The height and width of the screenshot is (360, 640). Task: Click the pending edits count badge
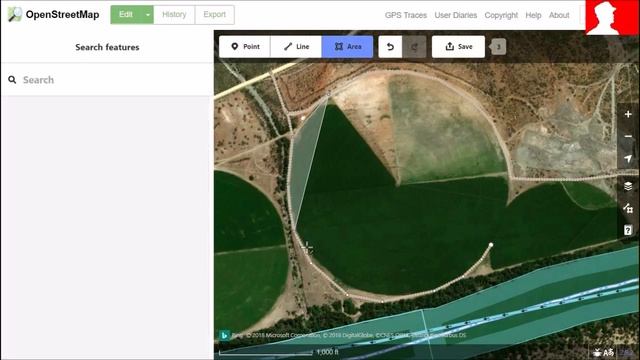click(498, 47)
